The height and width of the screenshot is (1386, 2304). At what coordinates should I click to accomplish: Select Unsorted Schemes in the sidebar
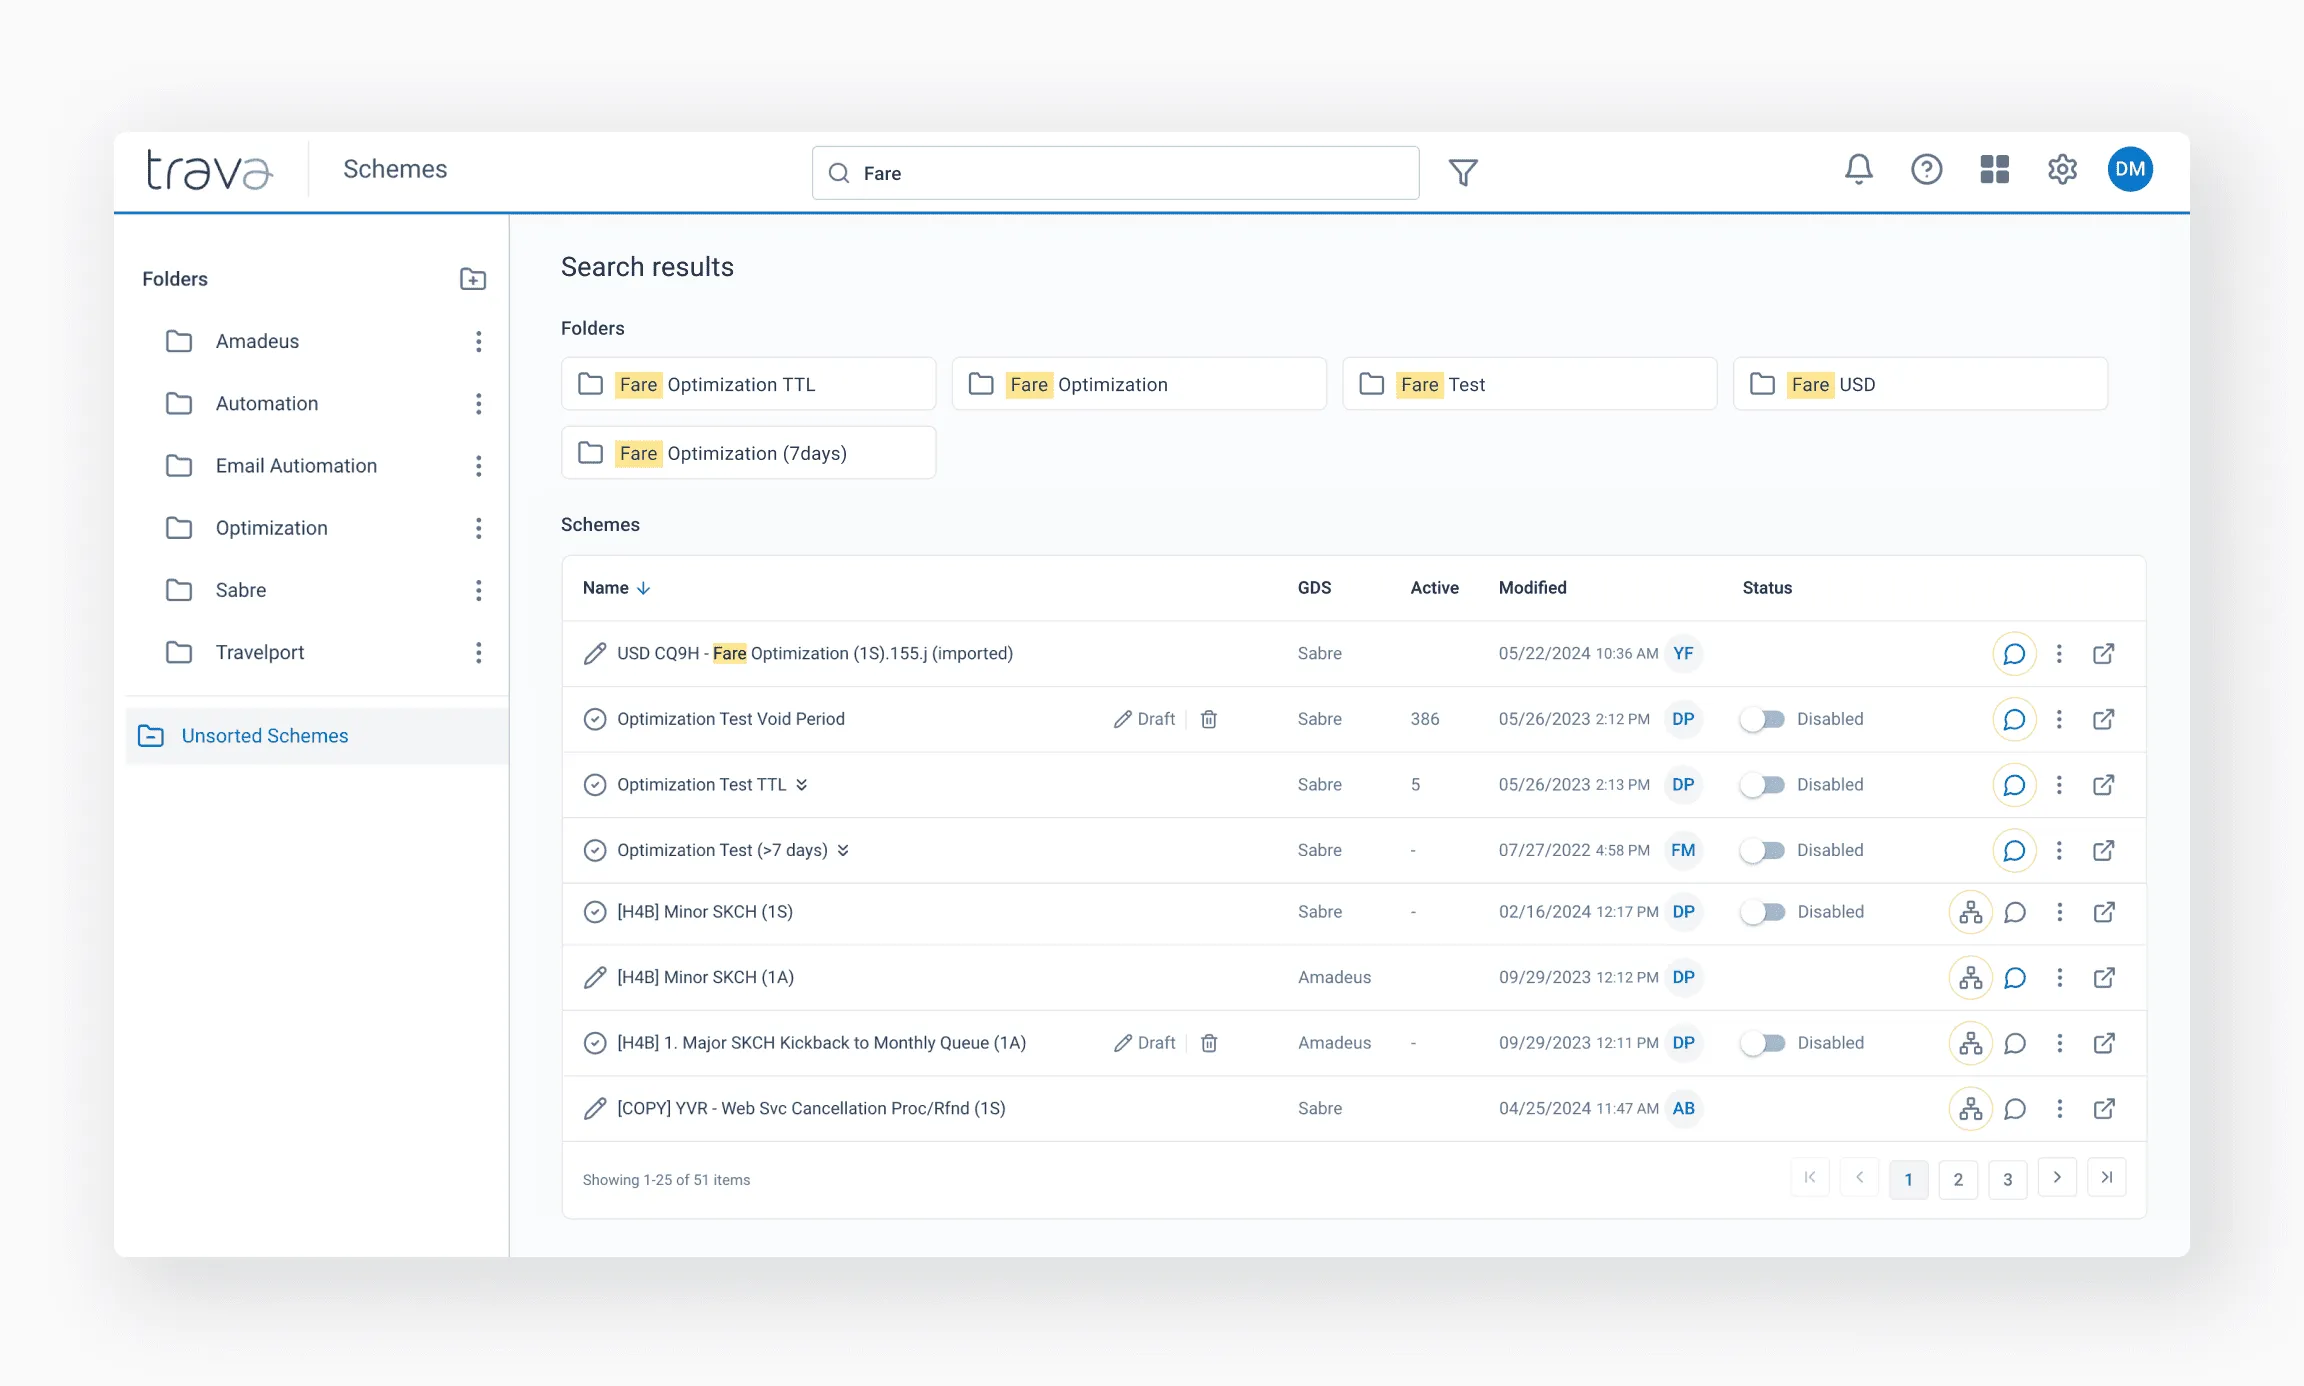265,736
